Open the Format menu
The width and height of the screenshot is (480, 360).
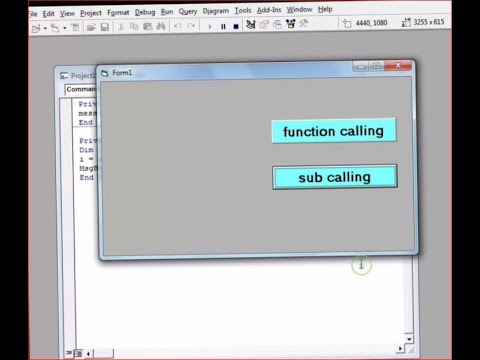118,13
